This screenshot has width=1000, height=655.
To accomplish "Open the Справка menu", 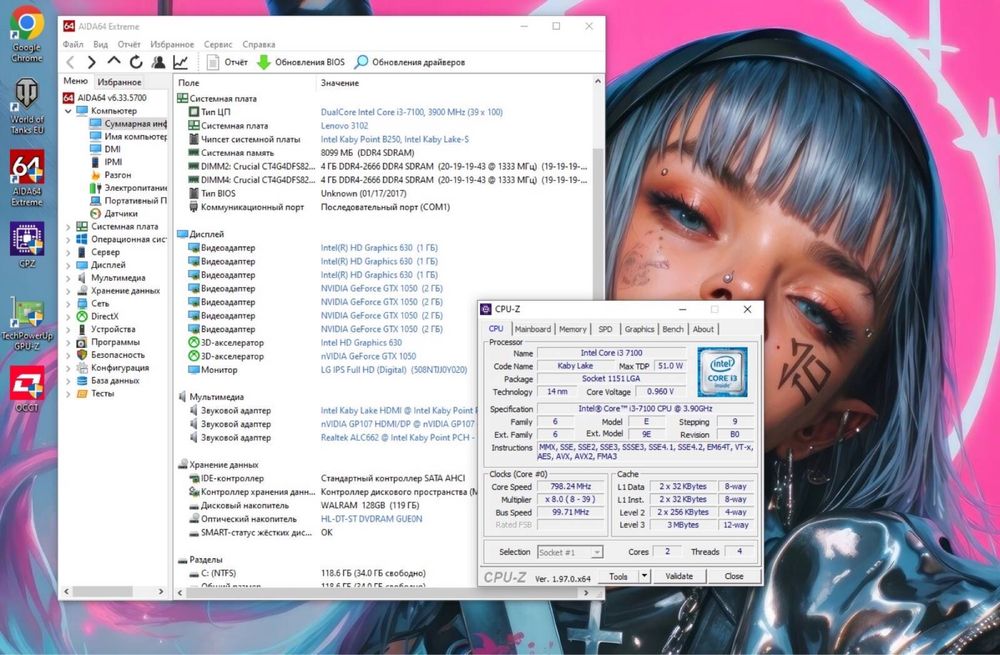I will pos(259,44).
